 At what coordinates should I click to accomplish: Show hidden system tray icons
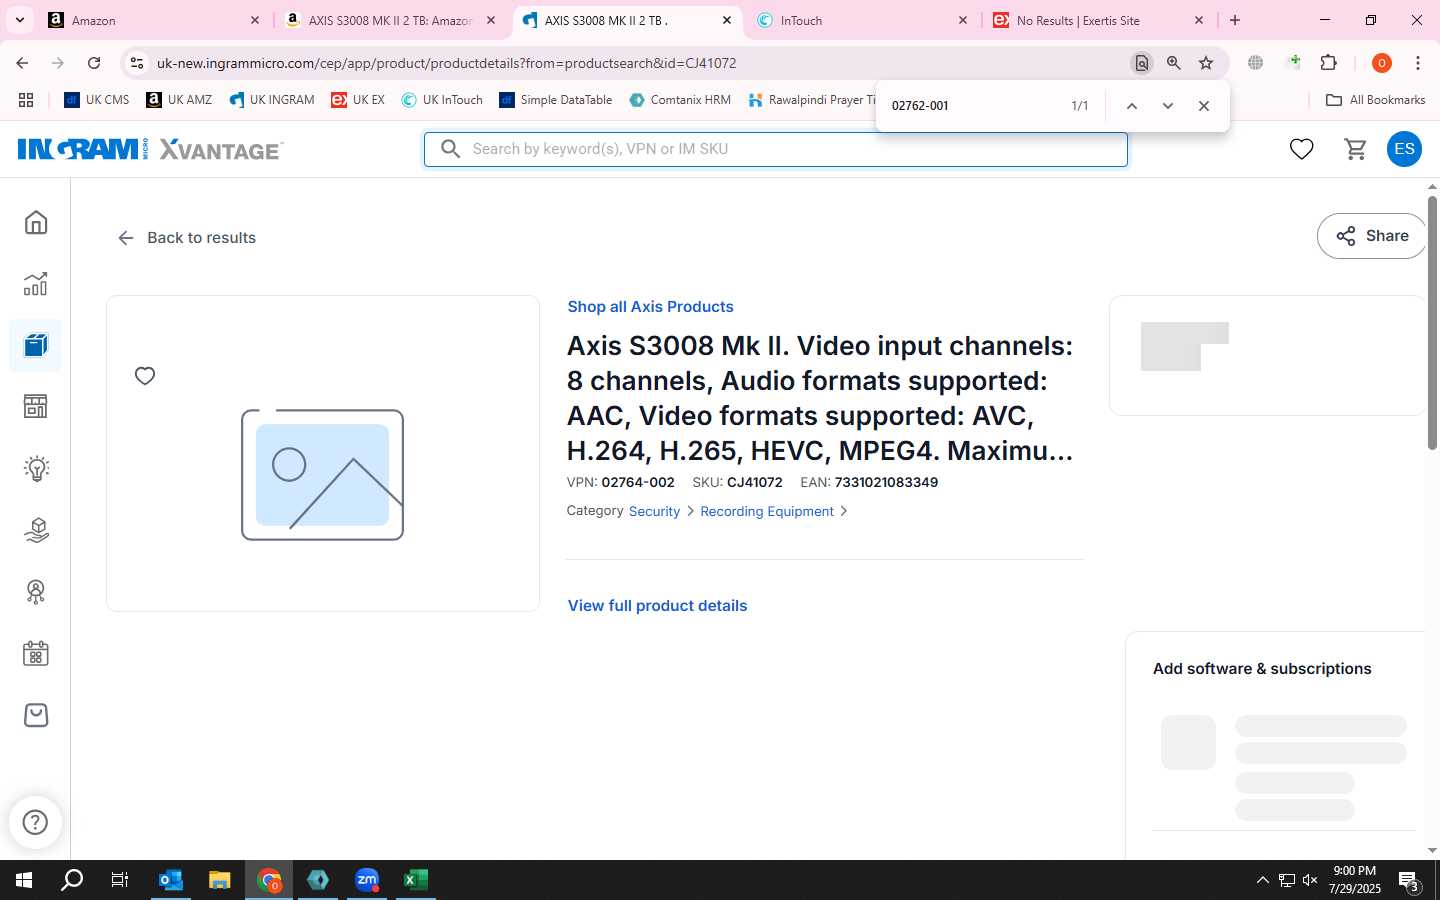tap(1262, 880)
